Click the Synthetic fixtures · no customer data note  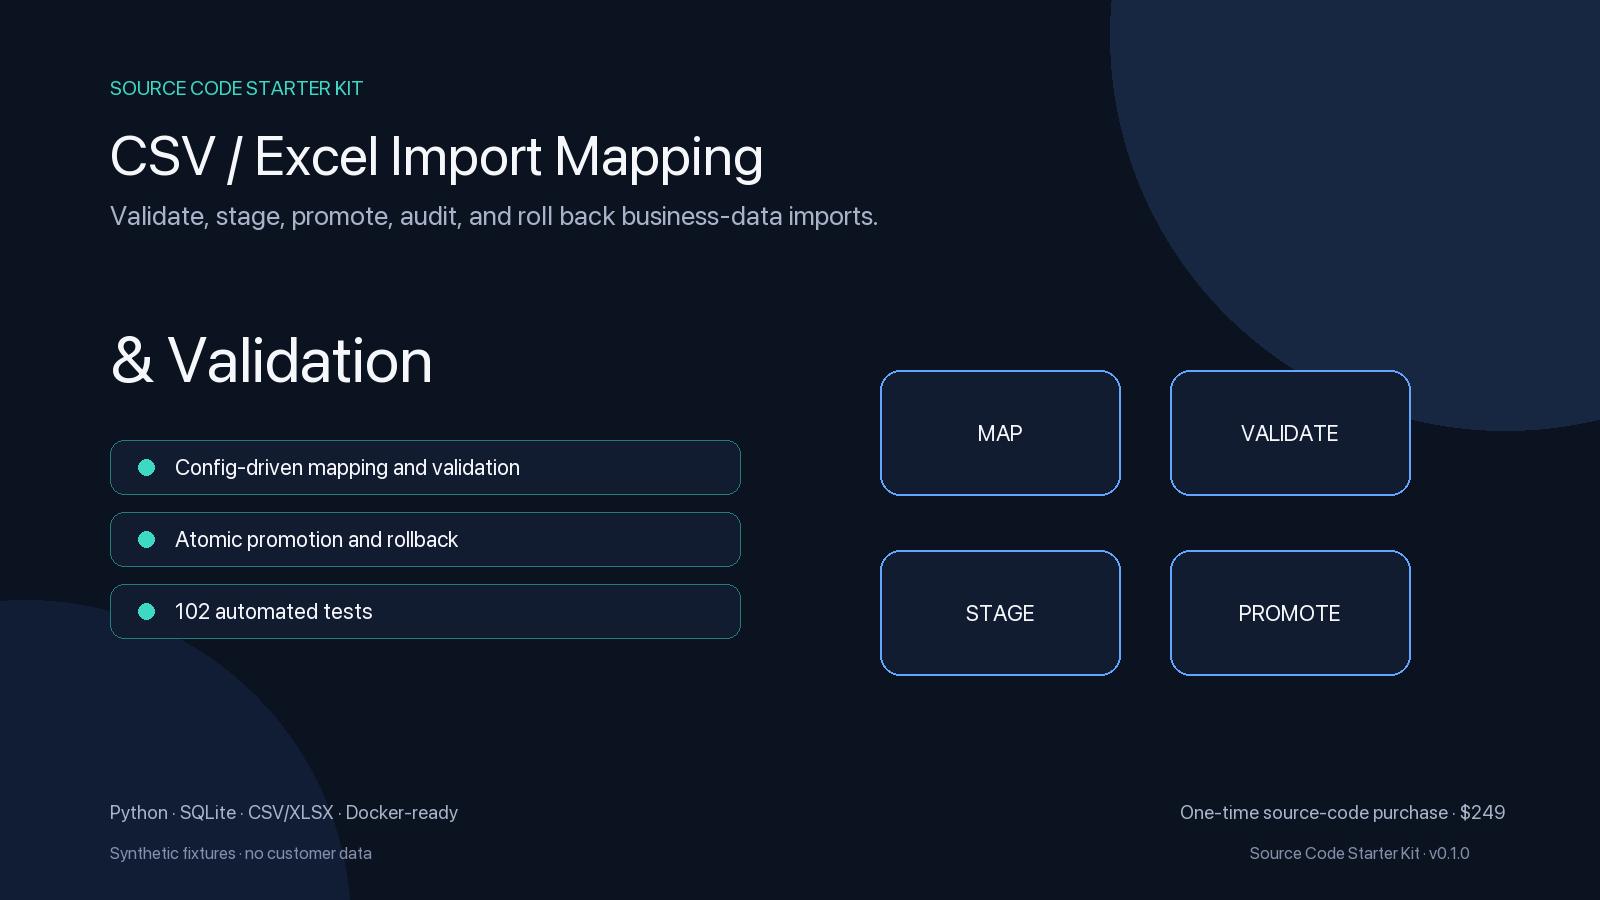click(x=241, y=853)
